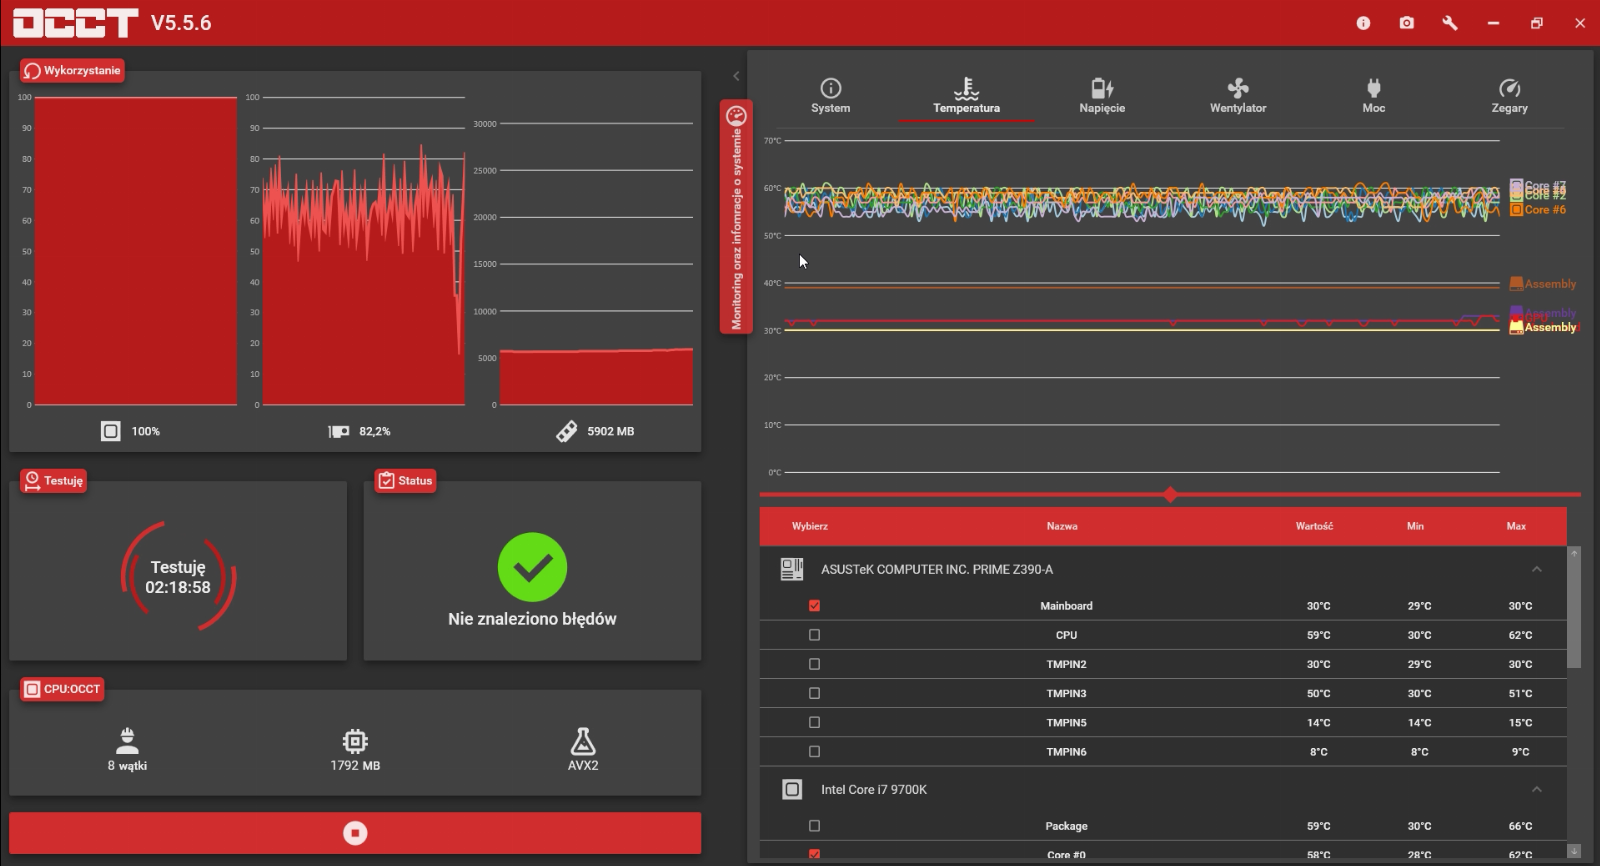This screenshot has width=1600, height=866.
Task: Select Core #6 legend entry
Action: (x=1538, y=210)
